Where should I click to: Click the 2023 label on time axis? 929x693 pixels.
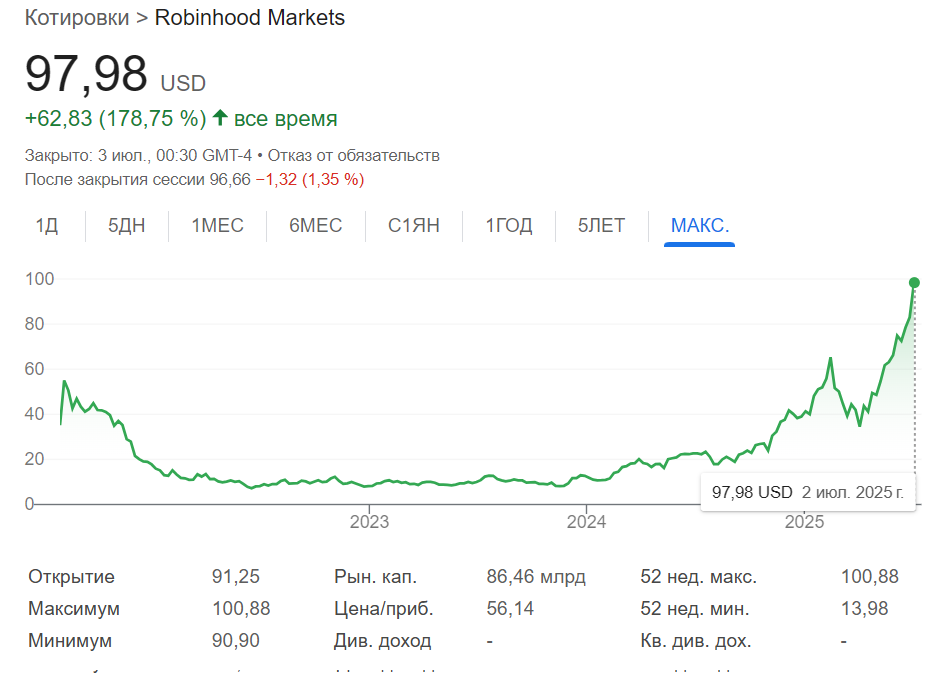(x=369, y=521)
